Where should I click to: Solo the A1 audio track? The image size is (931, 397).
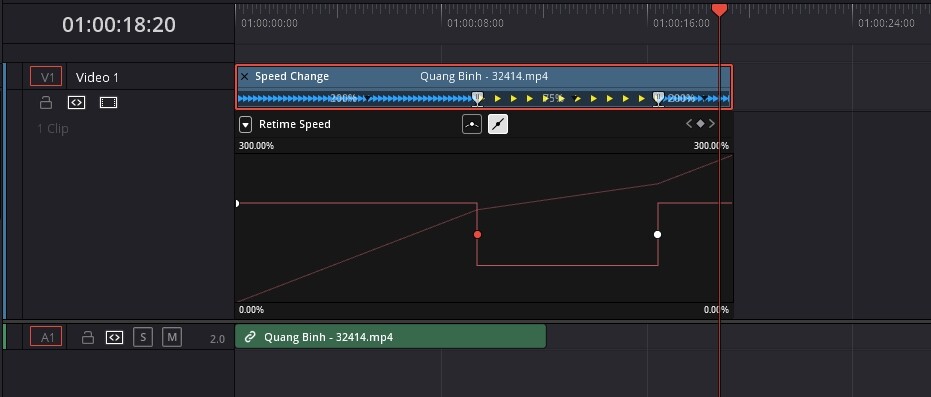(142, 338)
